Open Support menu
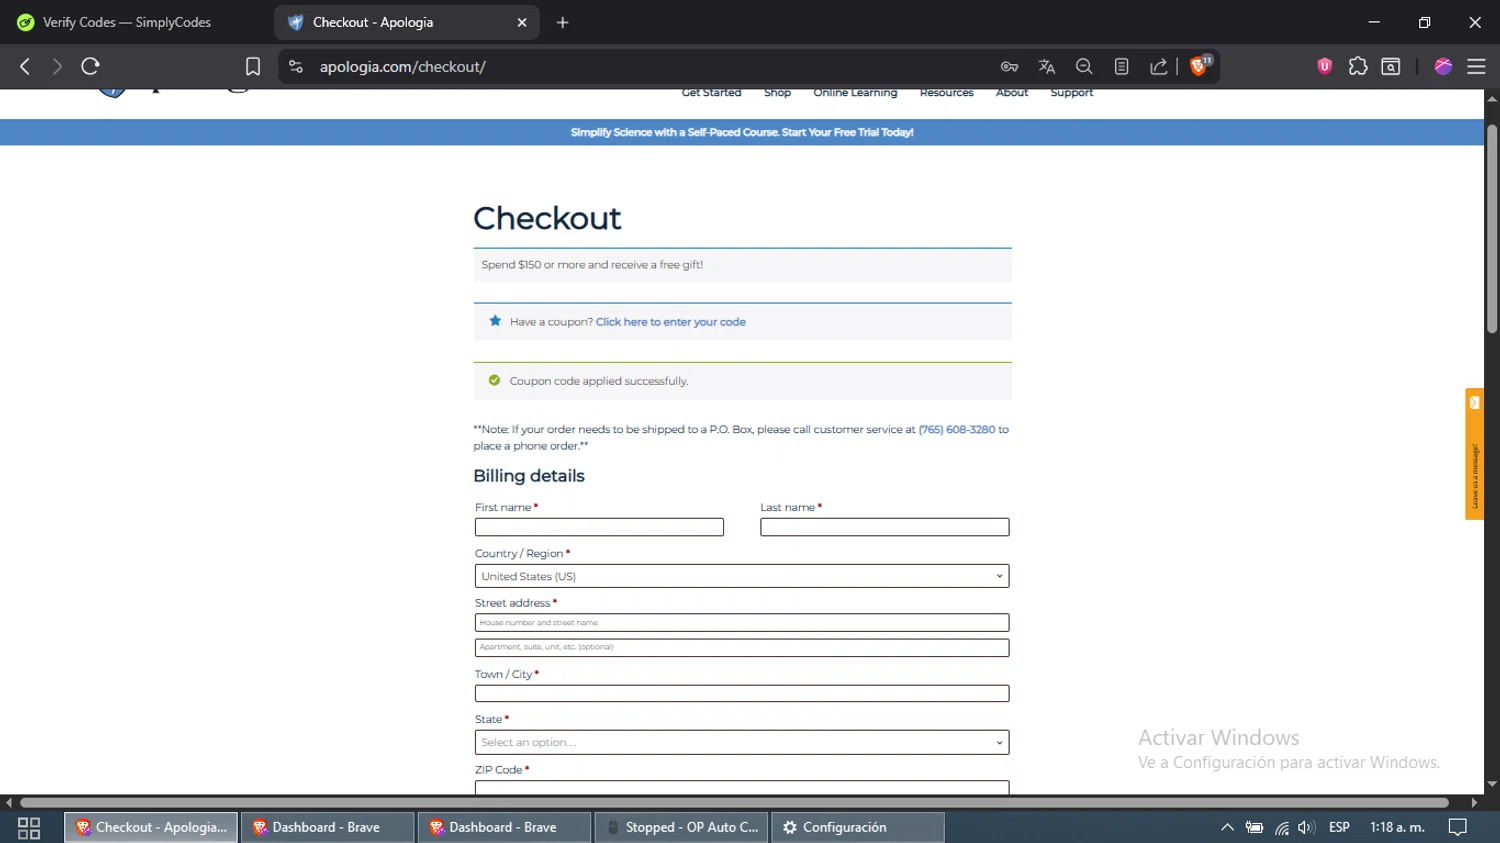The height and width of the screenshot is (843, 1500). tap(1071, 92)
